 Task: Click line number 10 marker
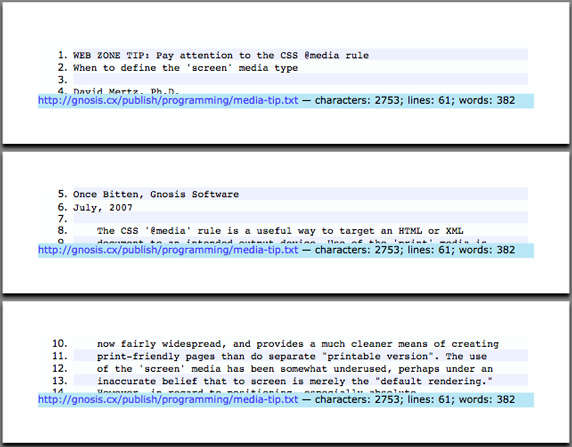coord(60,343)
